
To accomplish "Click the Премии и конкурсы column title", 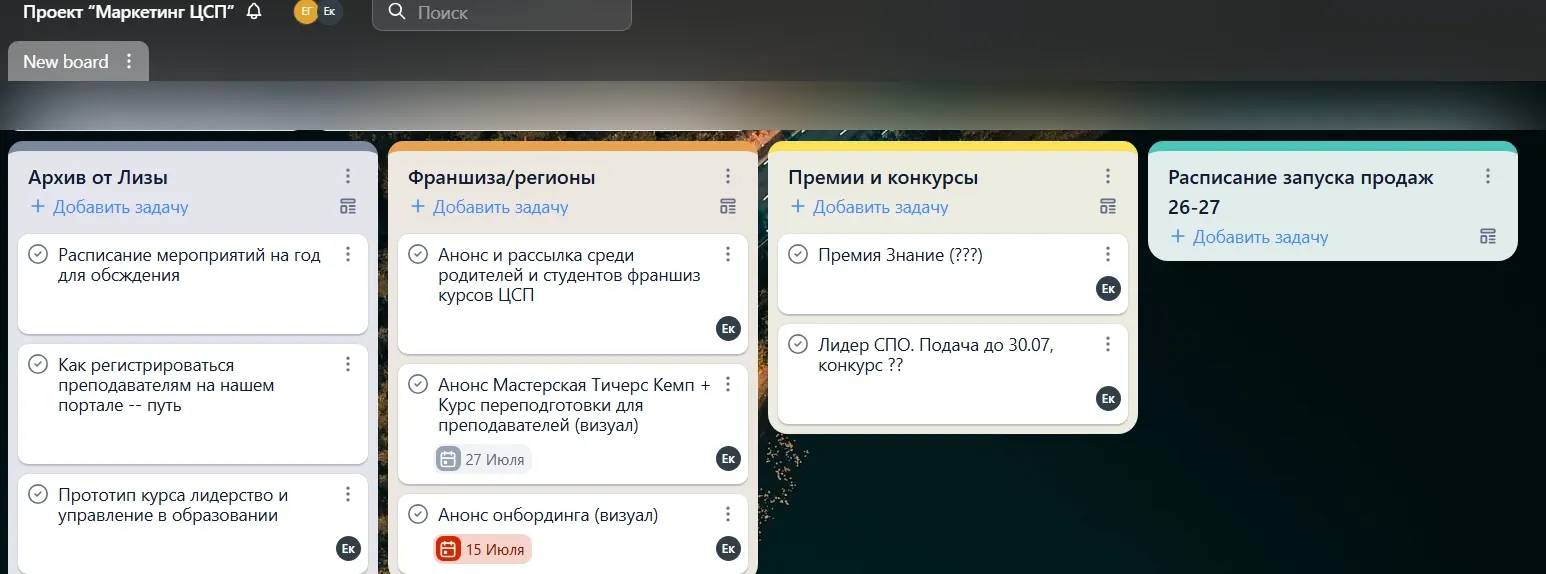I will coord(883,177).
